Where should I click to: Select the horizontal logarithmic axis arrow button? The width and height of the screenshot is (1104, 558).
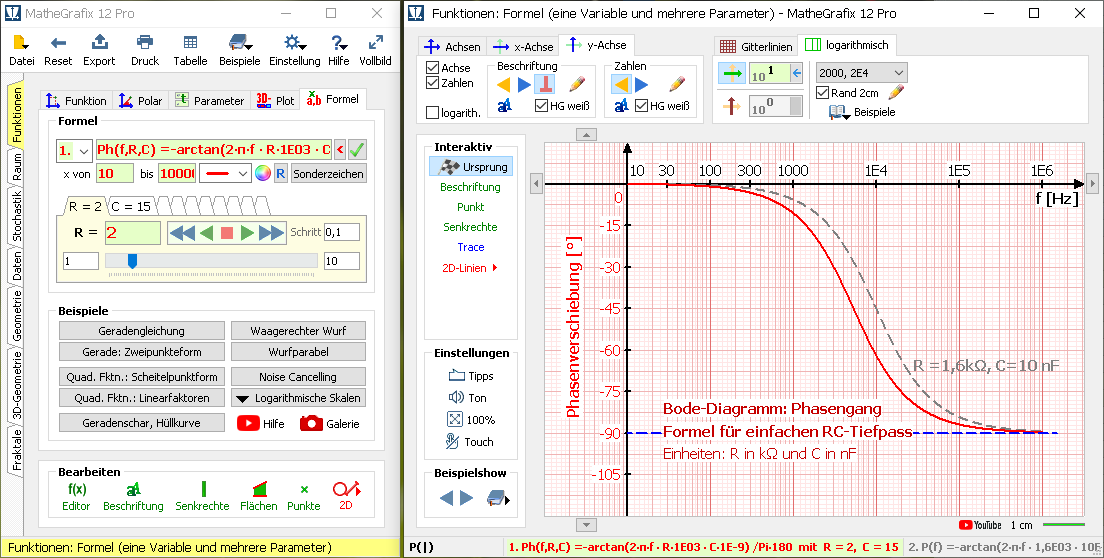(732, 72)
